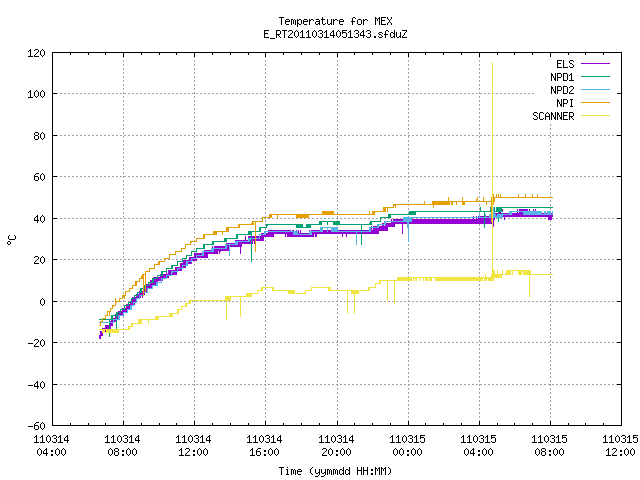This screenshot has width=640, height=480.
Task: Click the y-axis tick label 100
Action: [36, 94]
